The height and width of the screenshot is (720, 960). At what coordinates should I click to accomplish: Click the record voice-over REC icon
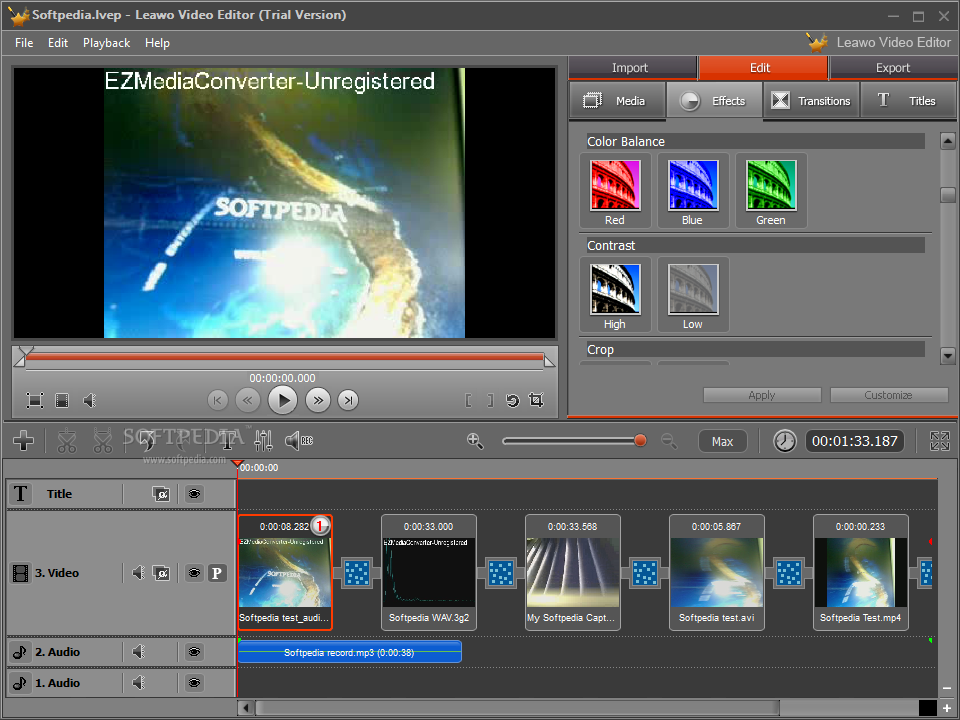click(x=299, y=440)
